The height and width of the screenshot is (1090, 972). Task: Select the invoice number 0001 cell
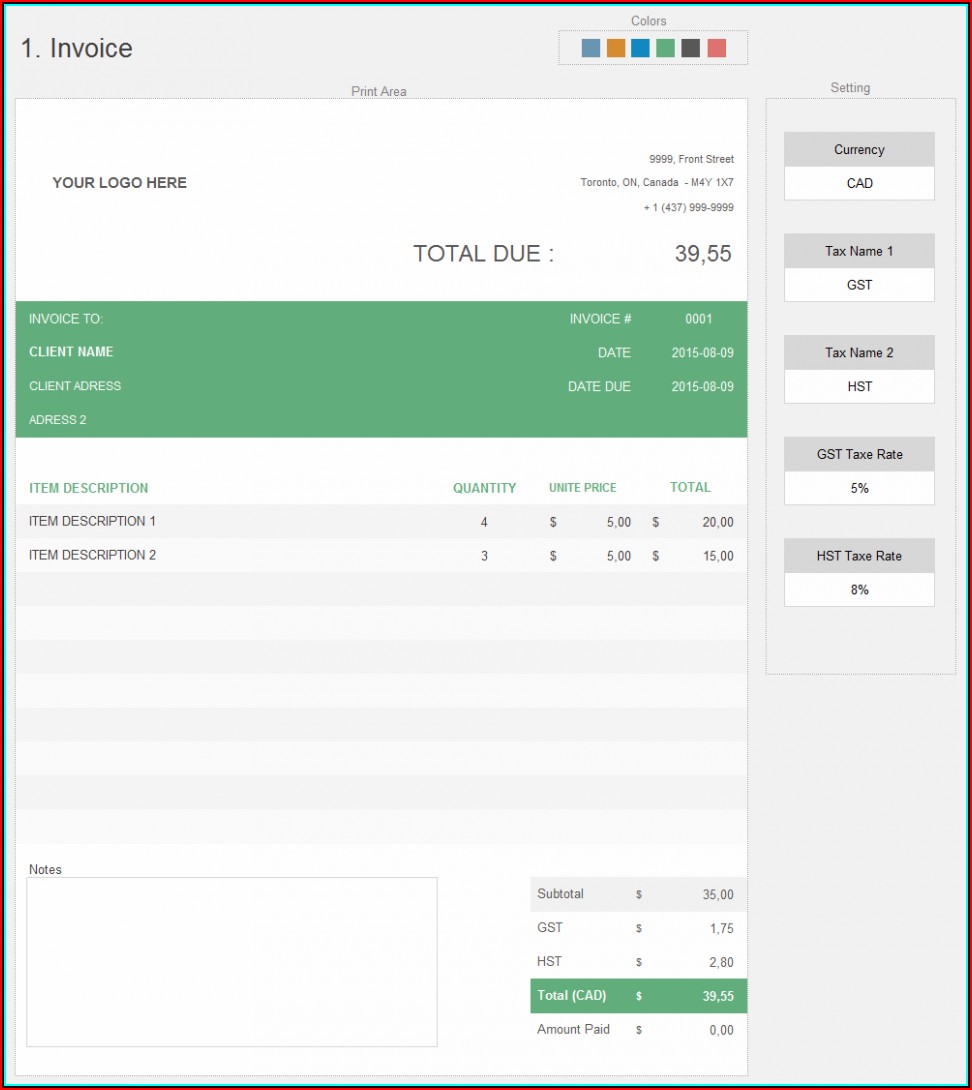coord(698,319)
